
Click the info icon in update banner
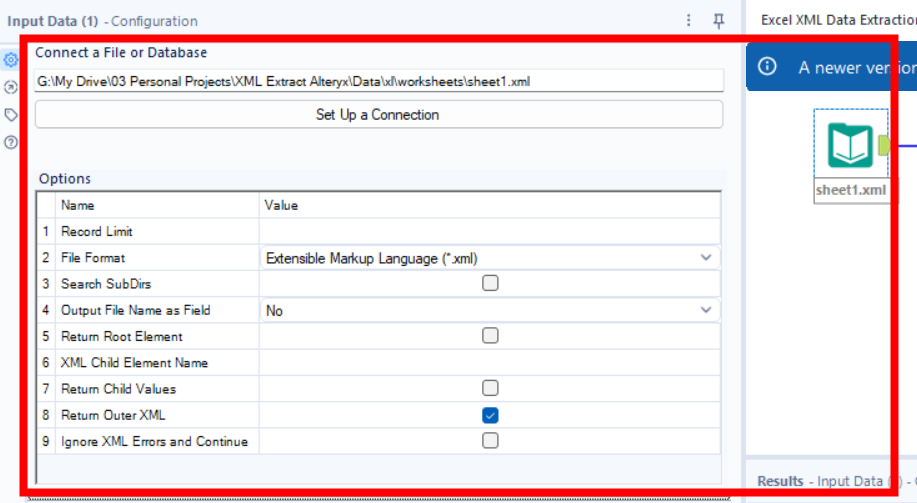pyautogui.click(x=768, y=67)
